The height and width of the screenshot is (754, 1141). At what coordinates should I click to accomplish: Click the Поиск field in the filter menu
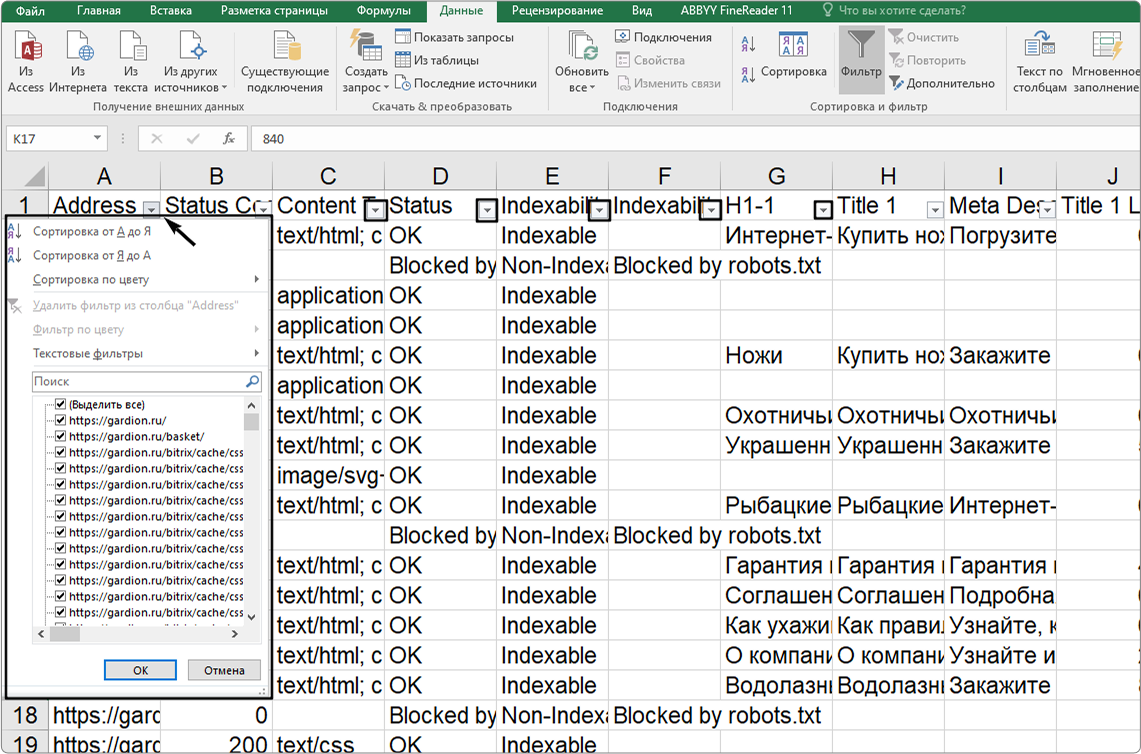(x=138, y=381)
